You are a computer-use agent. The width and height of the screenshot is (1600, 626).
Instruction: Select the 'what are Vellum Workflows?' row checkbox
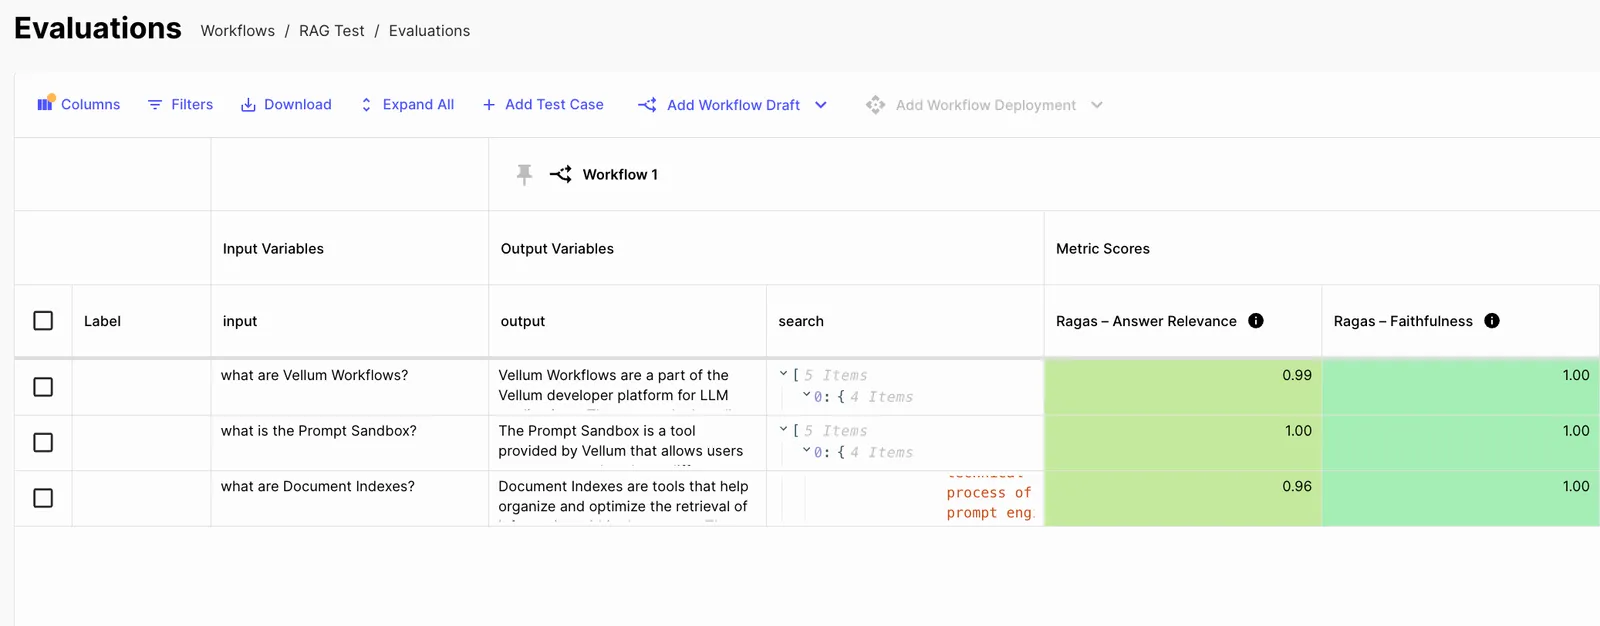43,387
